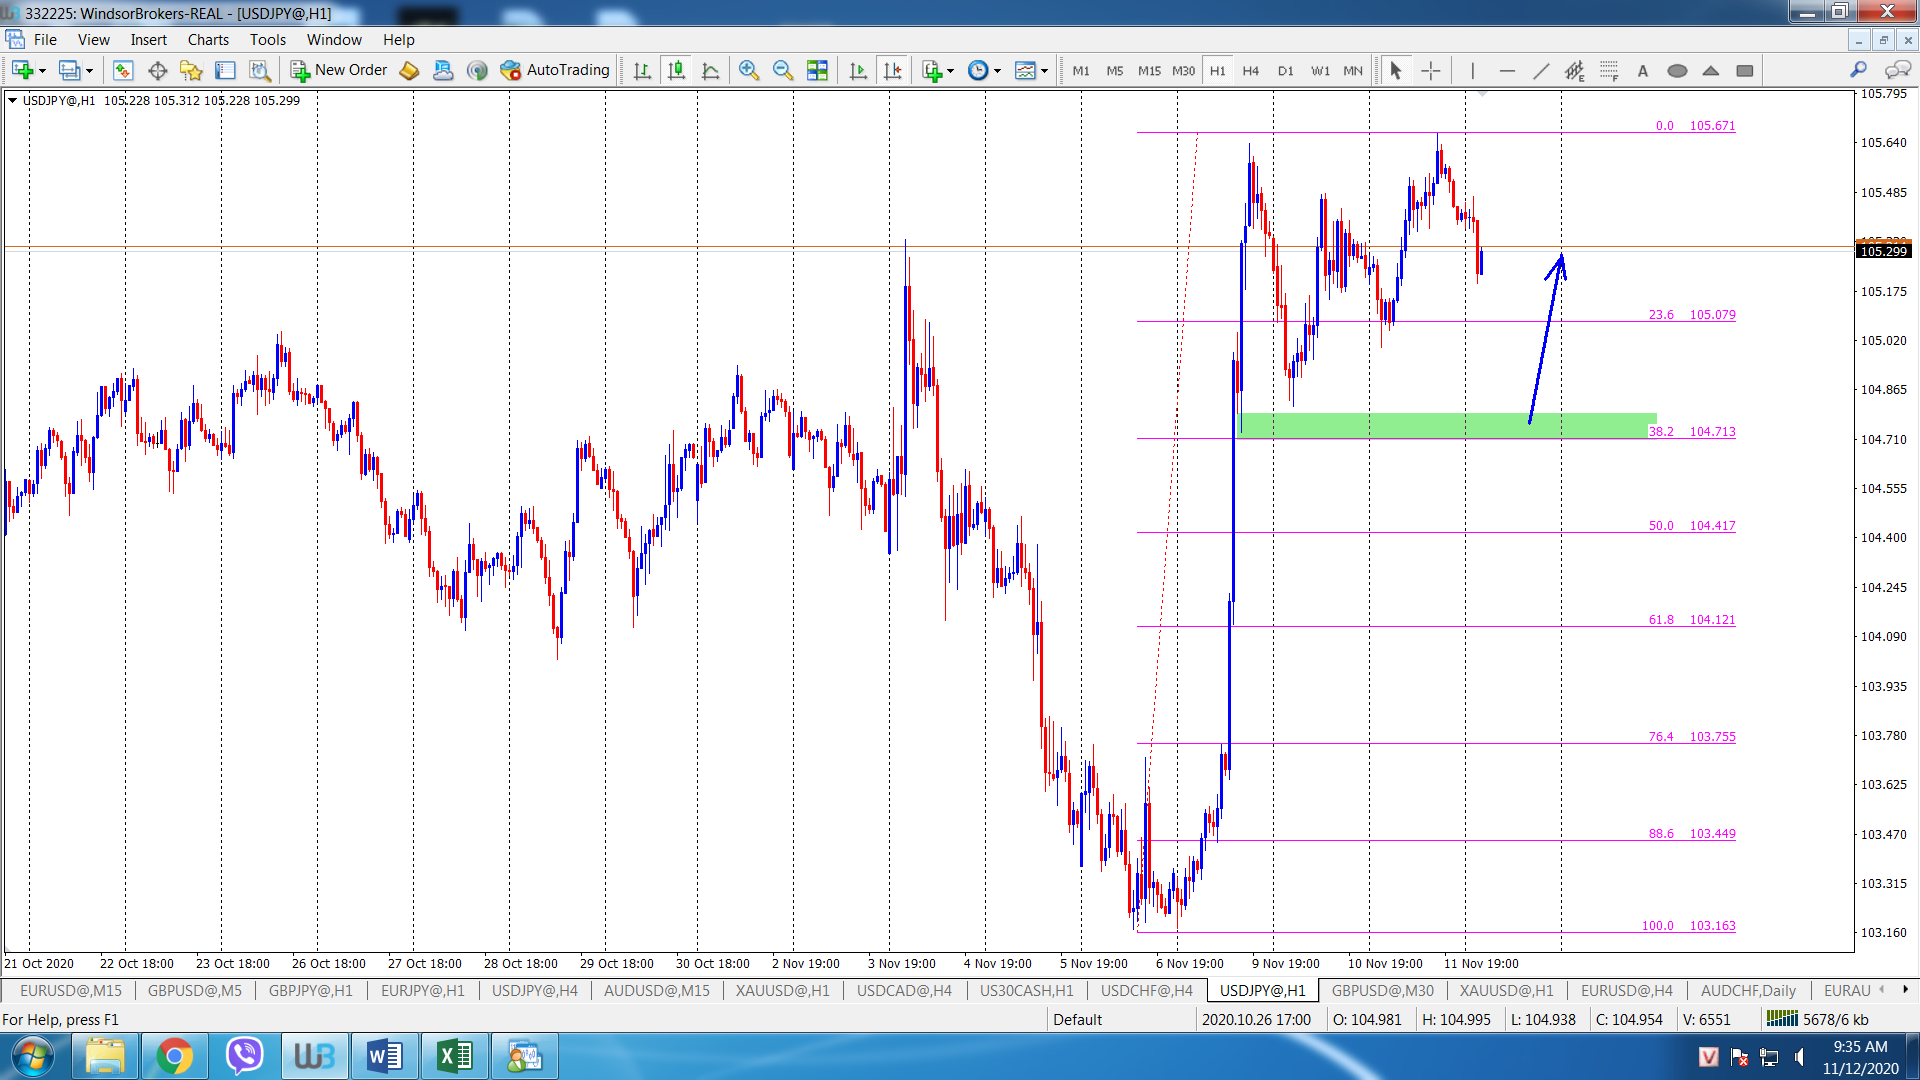Expand the New Chart dropdown arrow
The height and width of the screenshot is (1080, 1920).
click(42, 71)
